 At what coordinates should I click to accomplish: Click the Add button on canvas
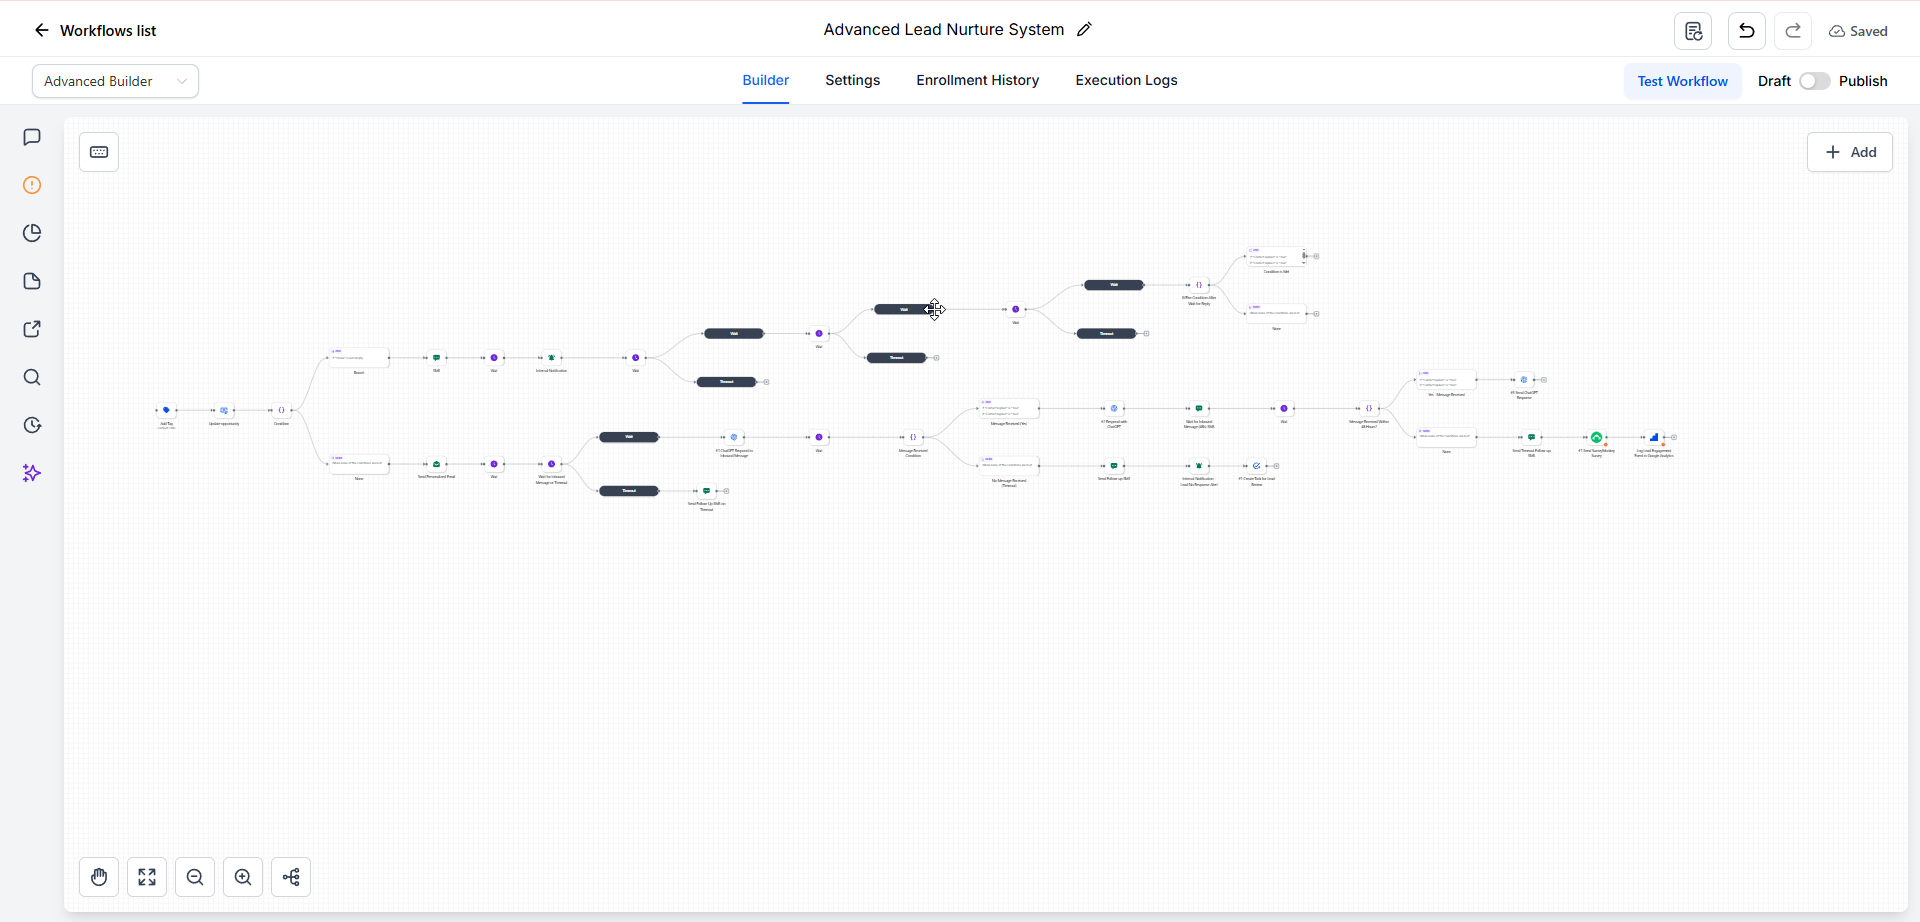click(x=1850, y=152)
